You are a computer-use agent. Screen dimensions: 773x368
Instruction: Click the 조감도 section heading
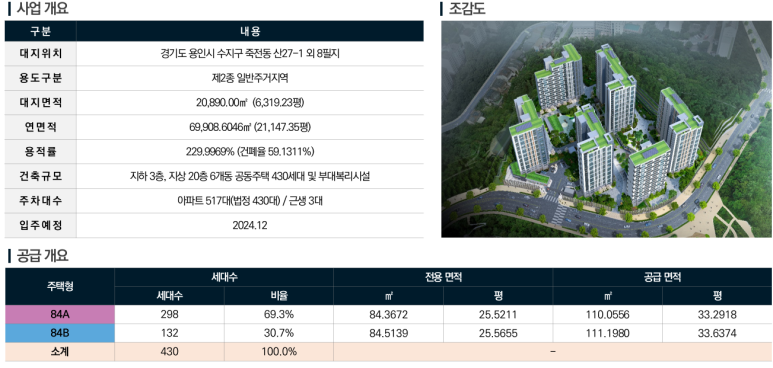(466, 8)
